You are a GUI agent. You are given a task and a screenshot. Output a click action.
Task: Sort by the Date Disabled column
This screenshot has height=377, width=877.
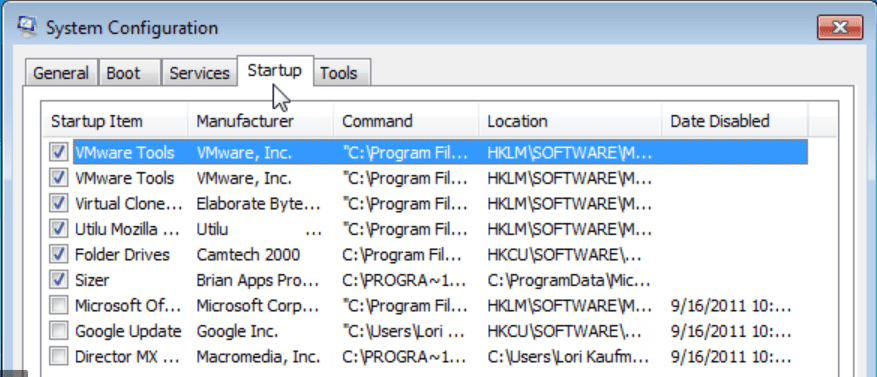[x=734, y=121]
